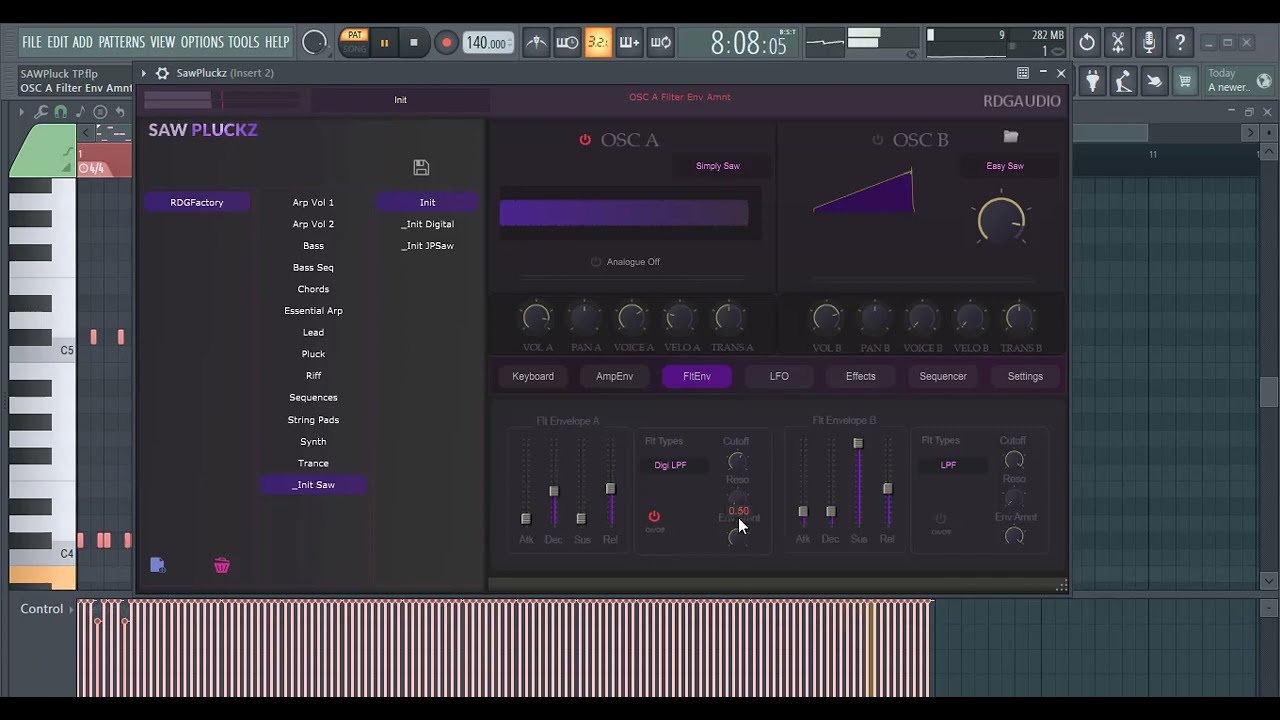The image size is (1280, 720).
Task: Click the globe news icon next to Today
Action: pyautogui.click(x=1263, y=81)
